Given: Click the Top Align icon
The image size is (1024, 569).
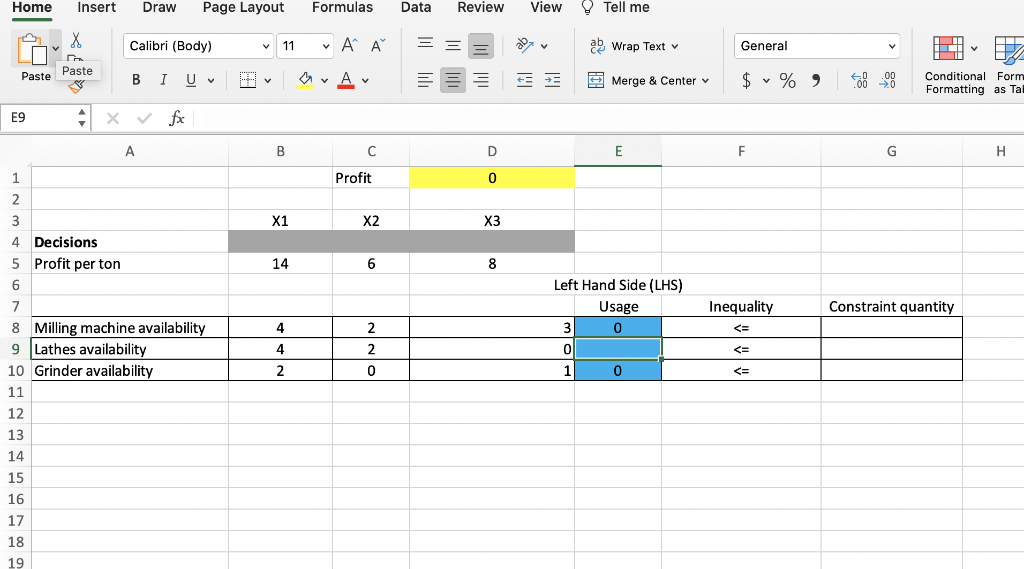Looking at the screenshot, I should (425, 46).
